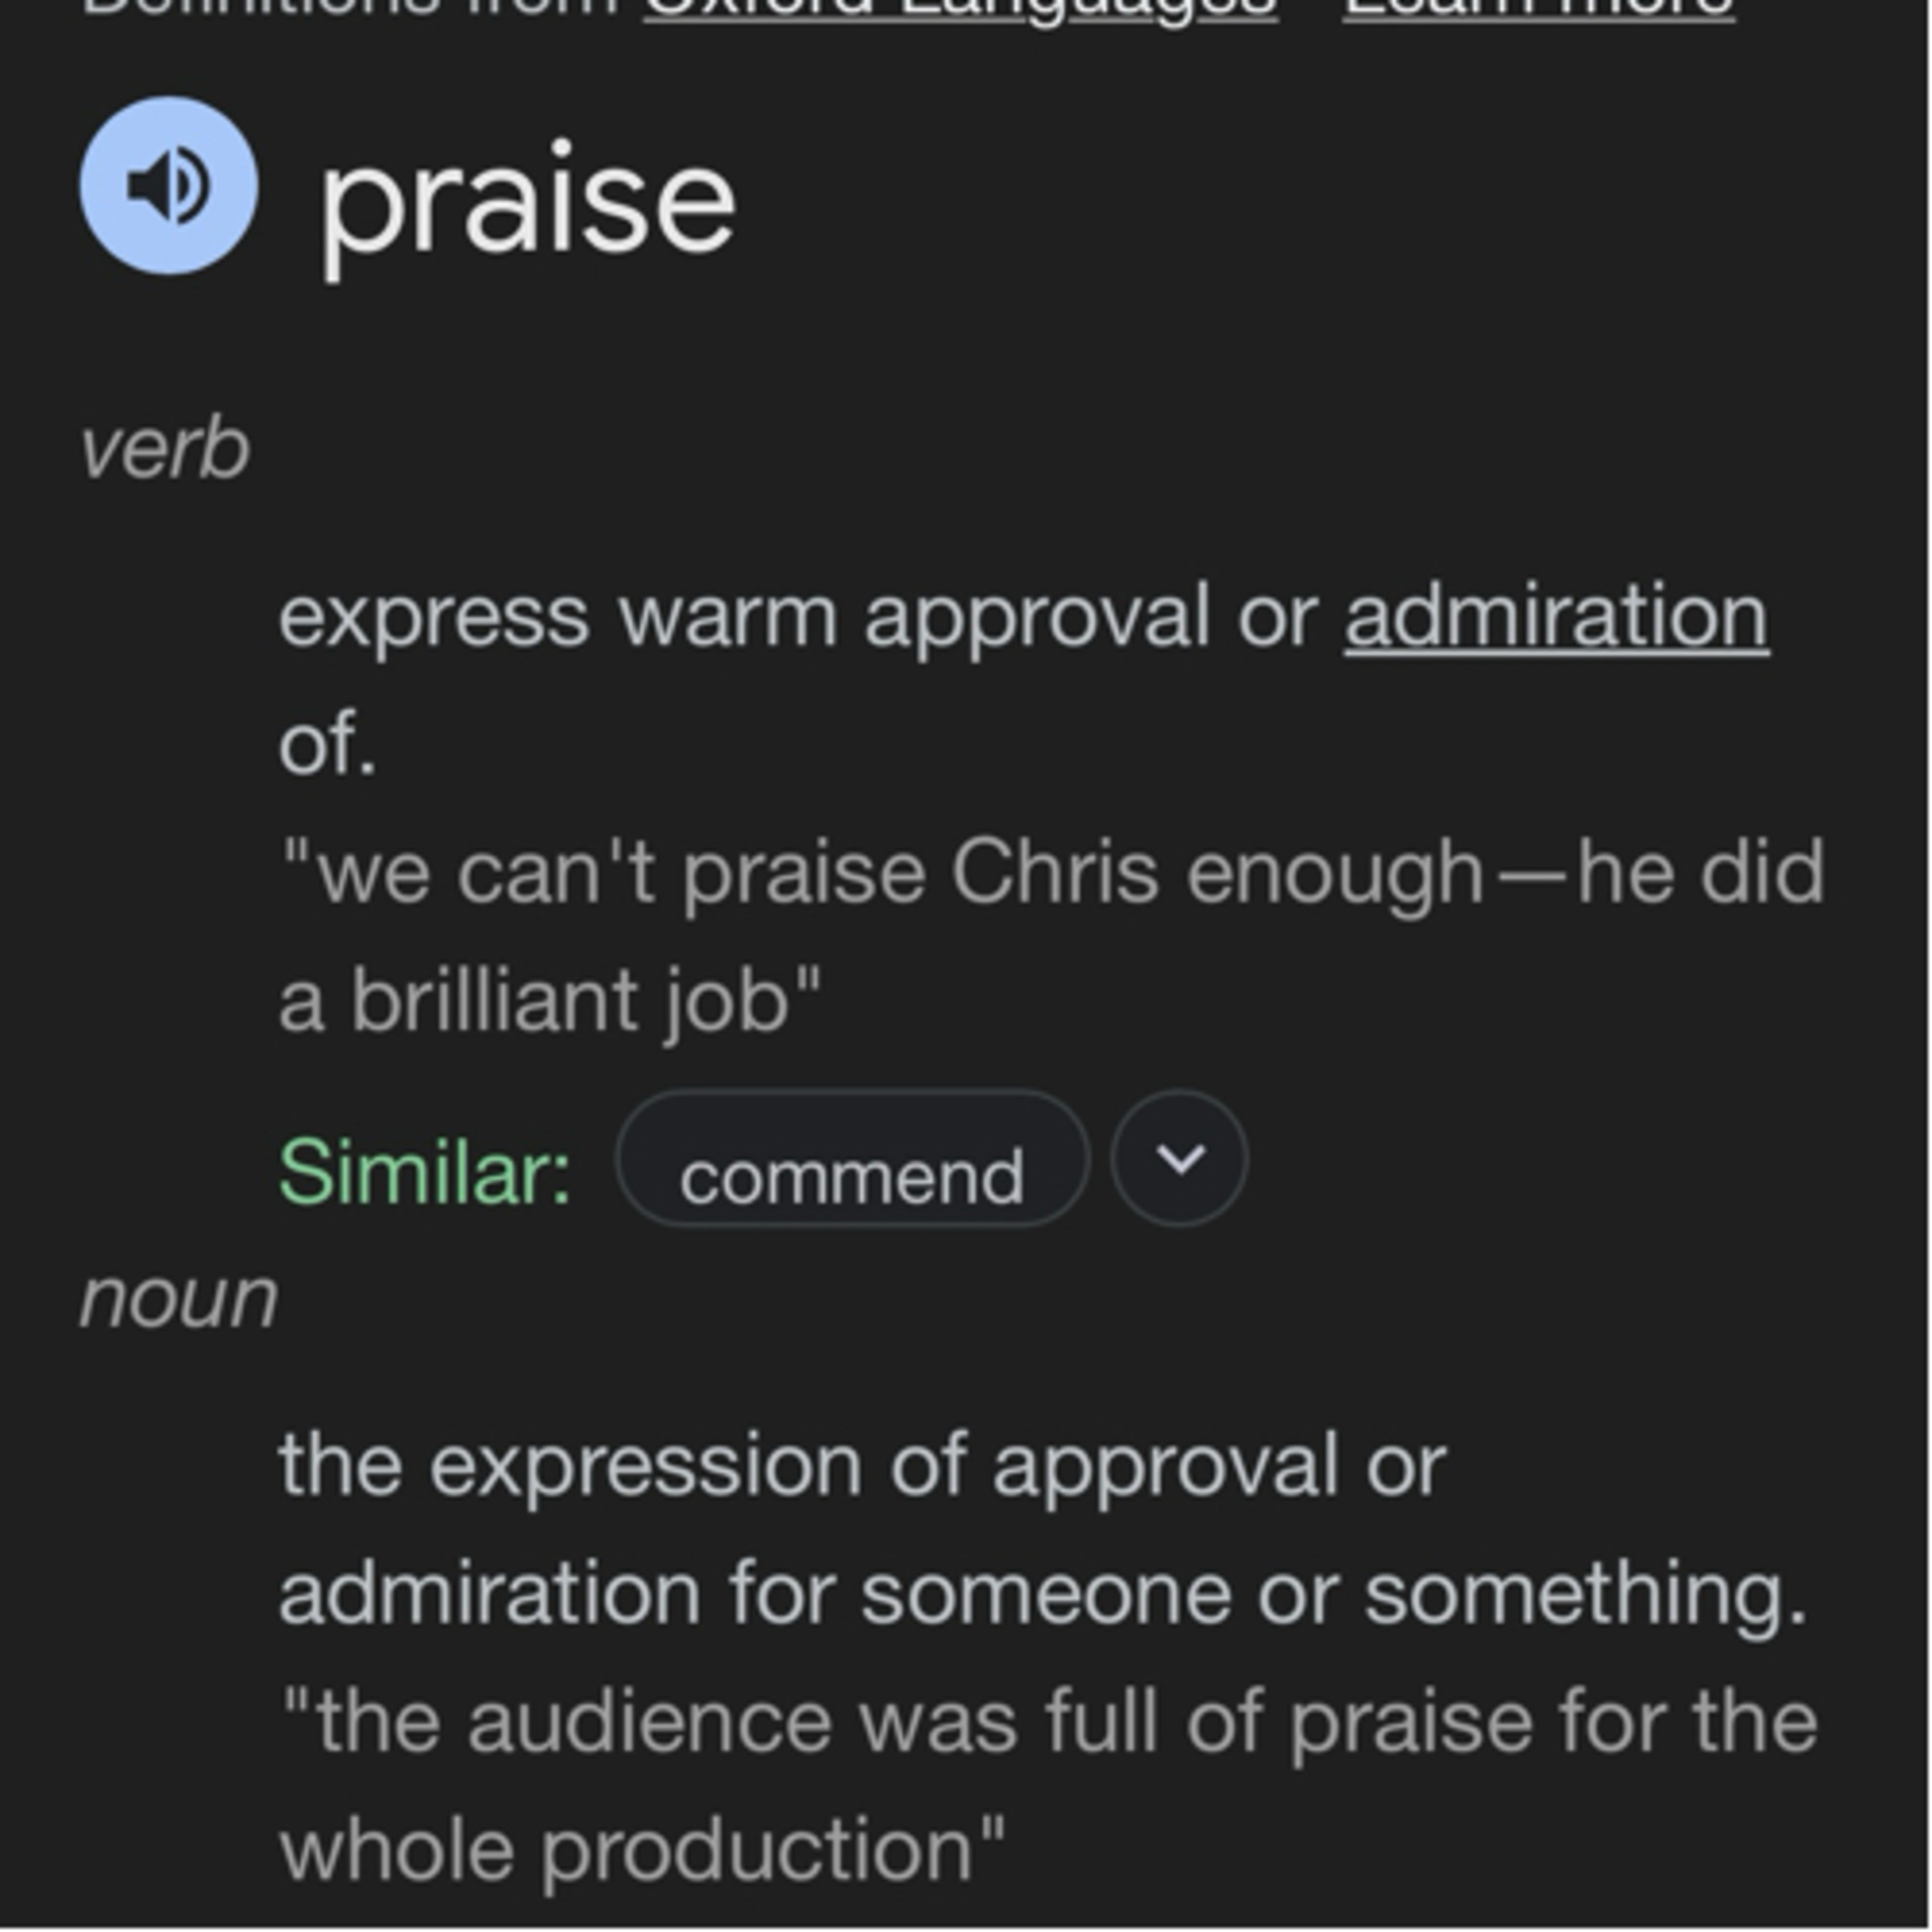The width and height of the screenshot is (1932, 1932).
Task: Open the Oxford Languages source link
Action: (960, 8)
